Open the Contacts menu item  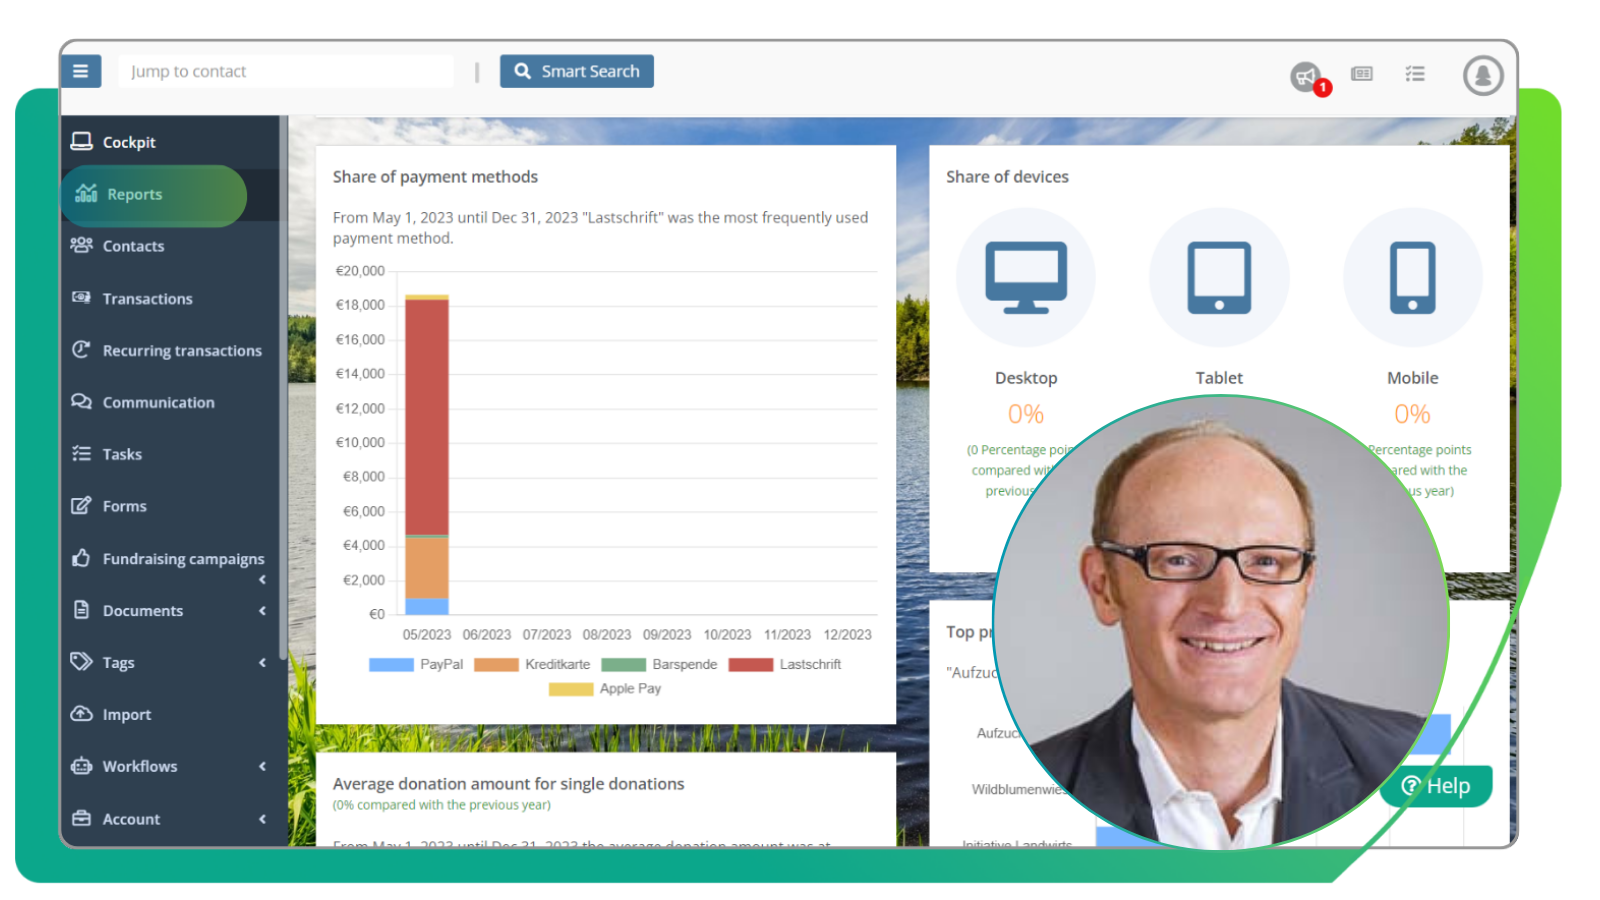[x=132, y=246]
